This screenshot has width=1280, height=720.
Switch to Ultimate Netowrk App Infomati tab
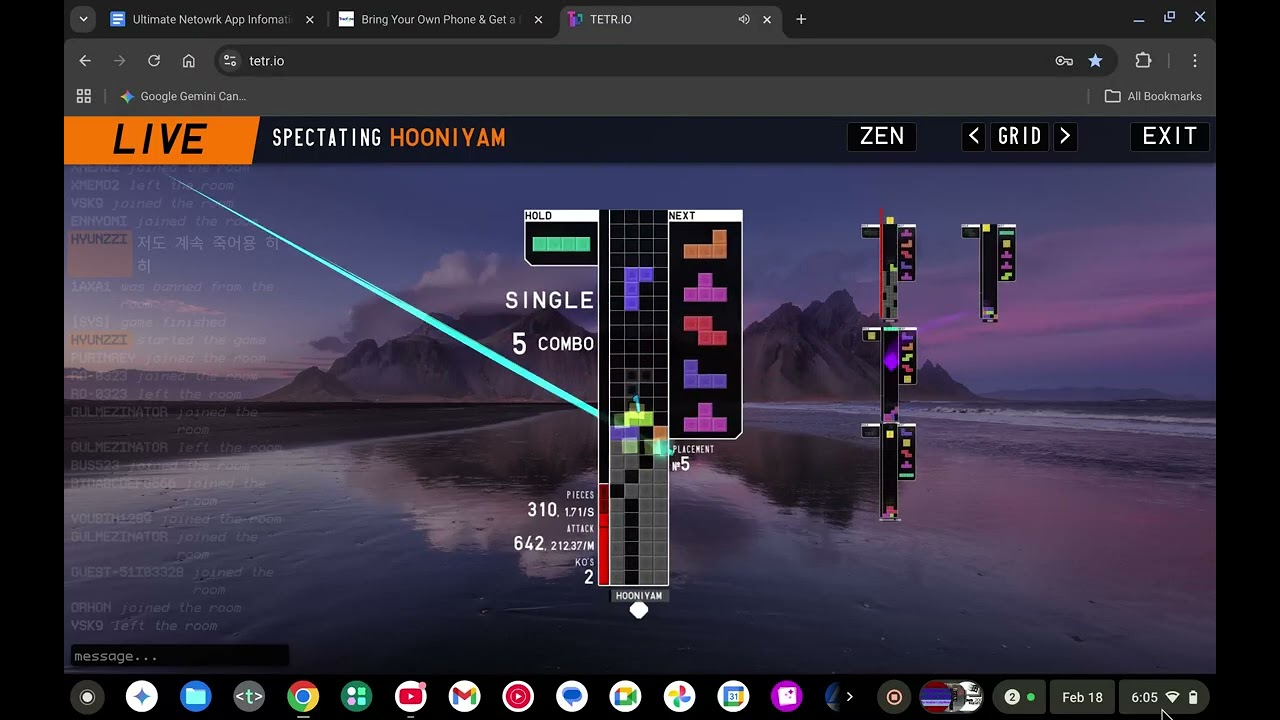212,19
